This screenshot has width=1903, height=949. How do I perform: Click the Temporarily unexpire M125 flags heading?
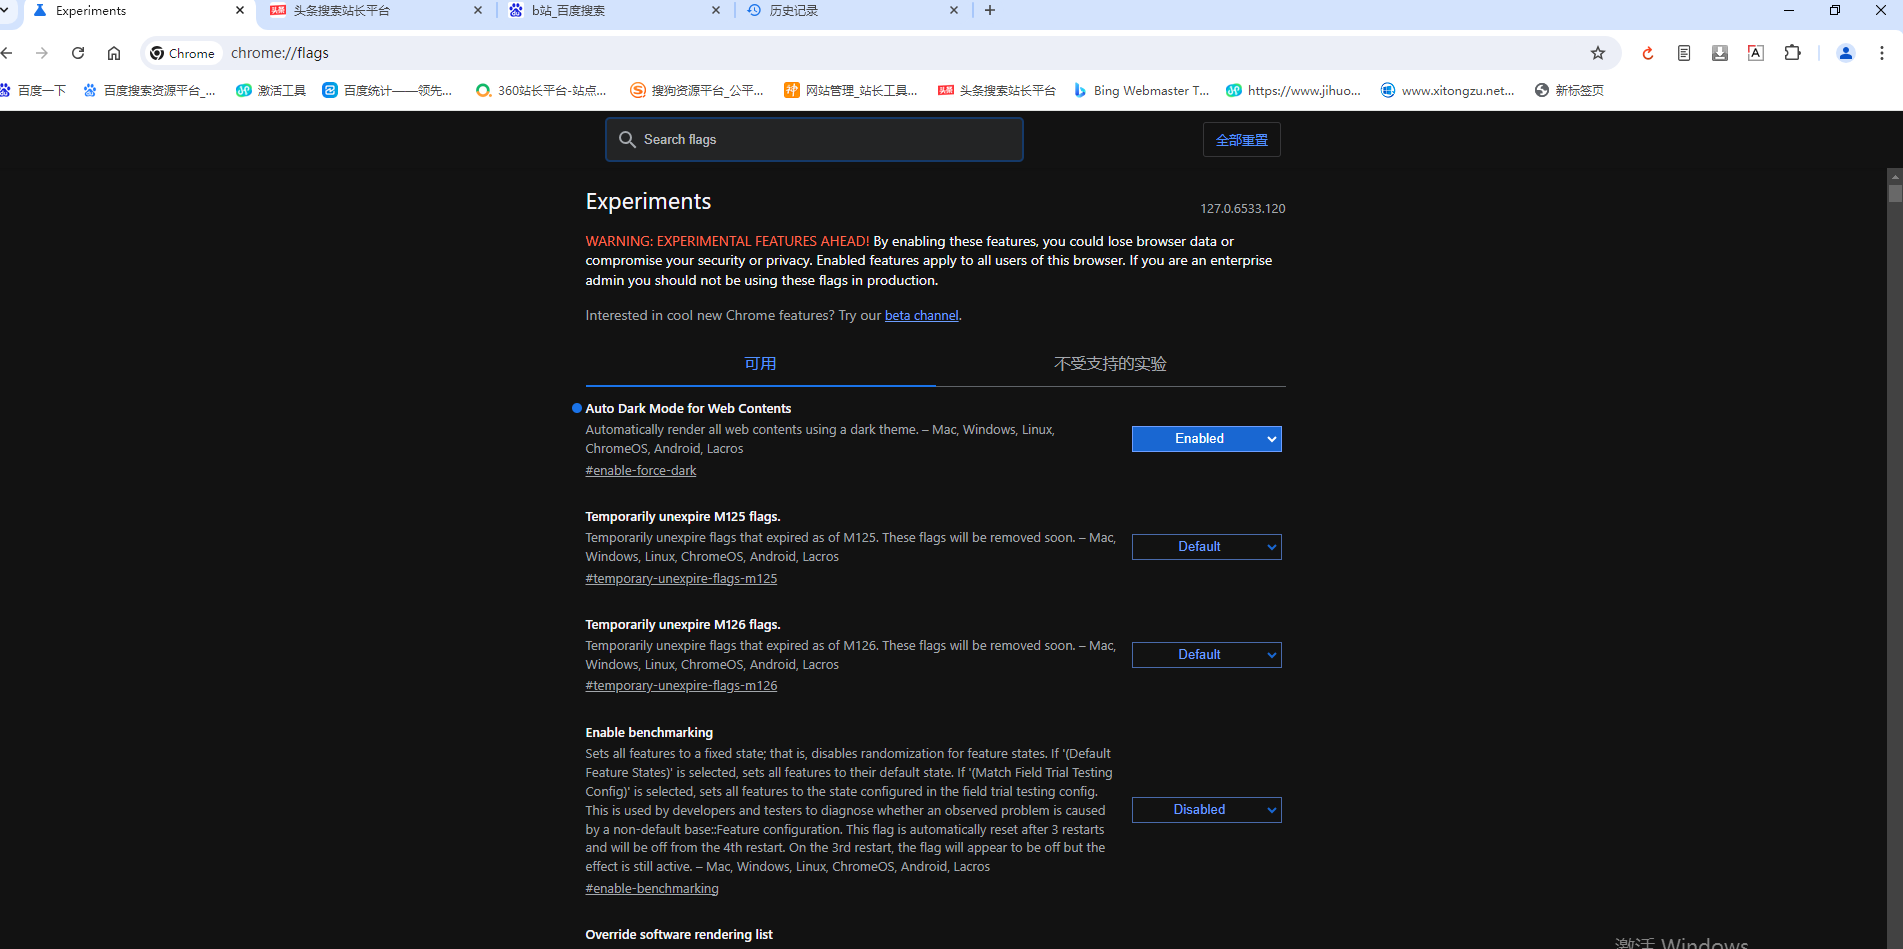coord(683,516)
